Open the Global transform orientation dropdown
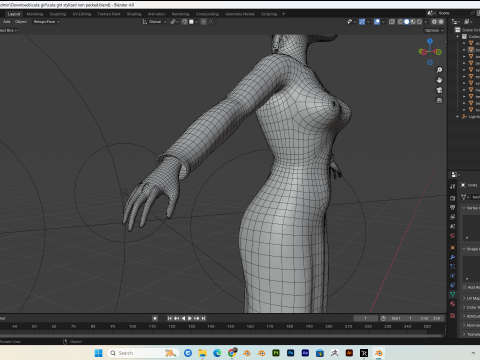 coord(154,22)
